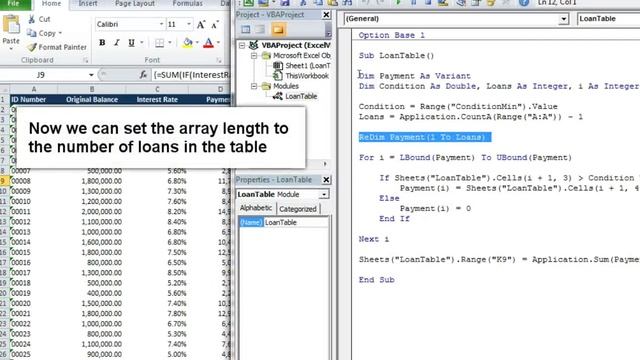Open the Fill Color dropdown arrow

point(197,43)
